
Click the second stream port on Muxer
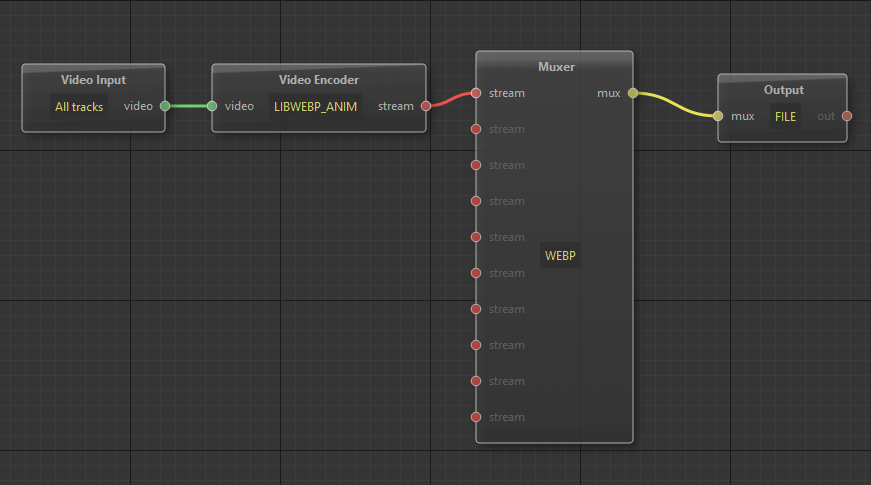coord(476,129)
